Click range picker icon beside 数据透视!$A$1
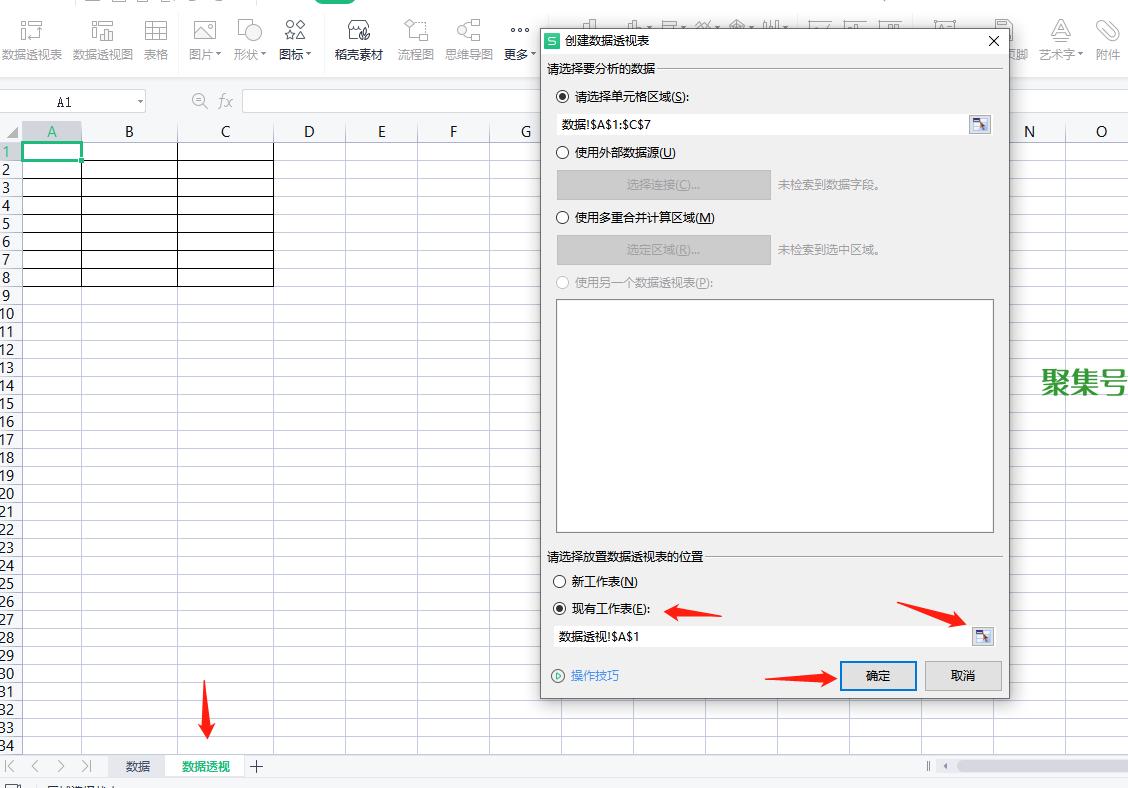This screenshot has width=1128, height=788. pyautogui.click(x=982, y=636)
